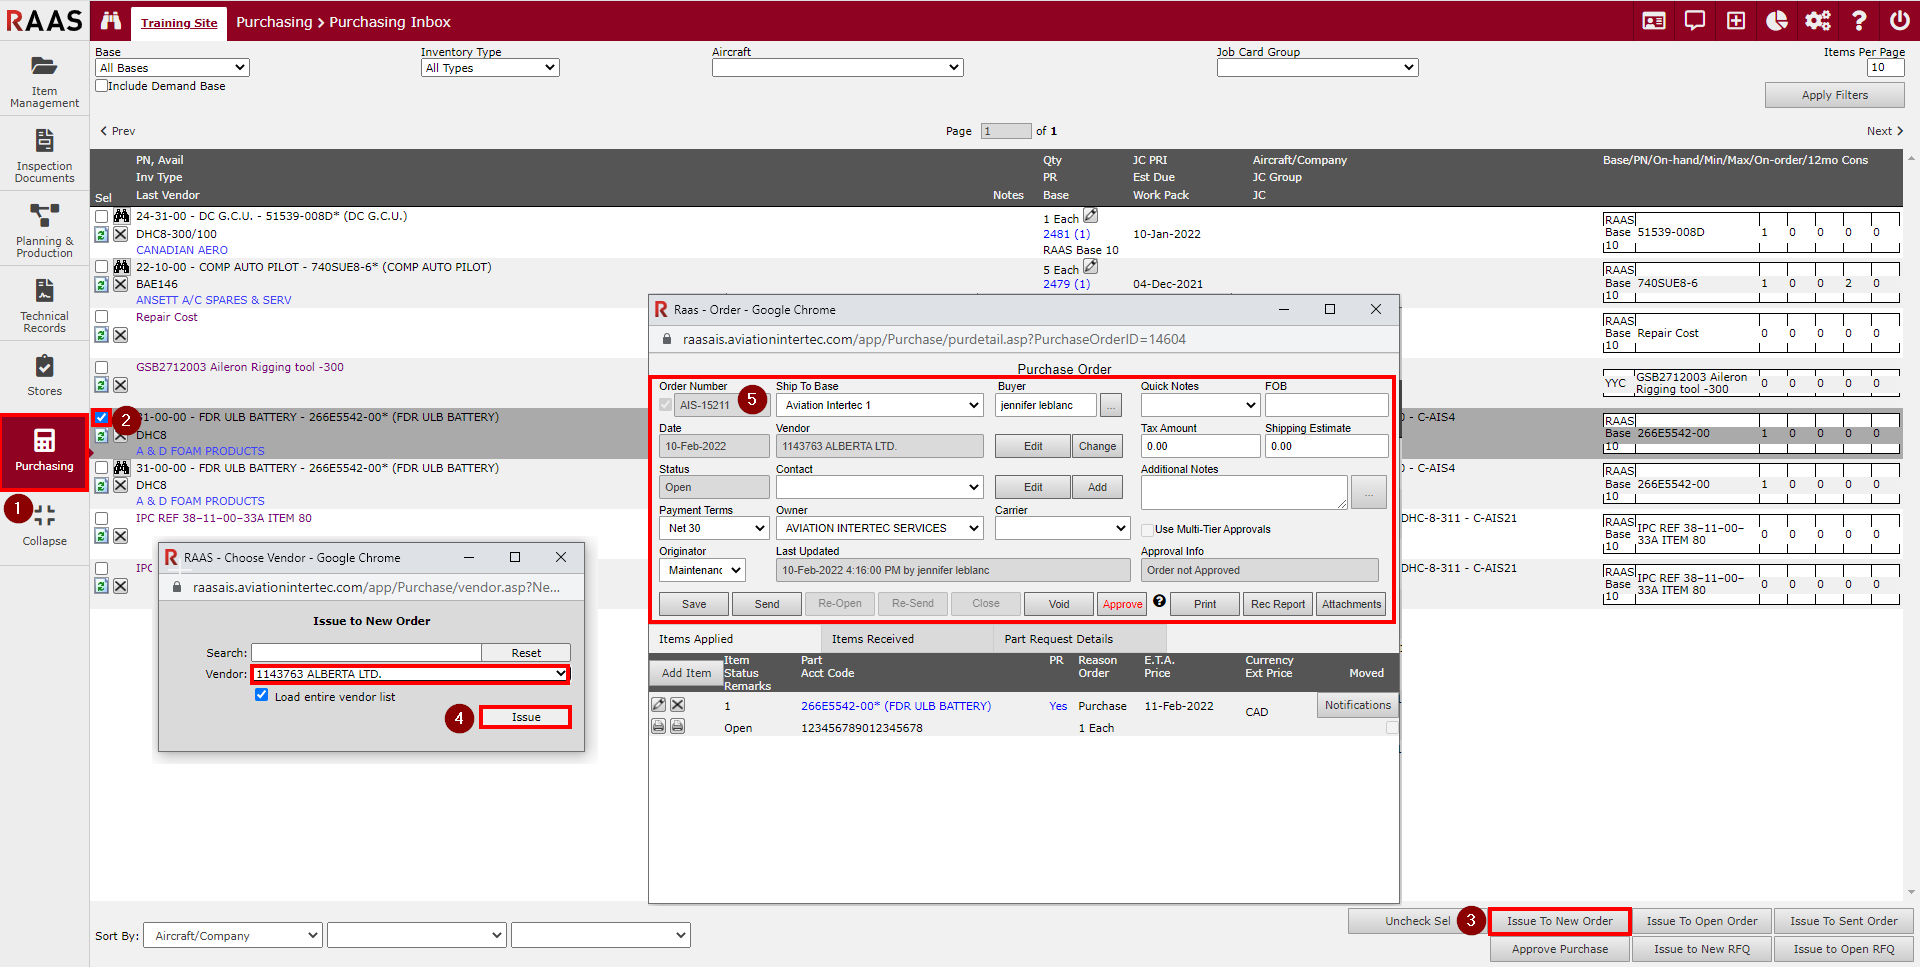Viewport: 1920px width, 967px height.
Task: Expand the Payment Terms Net 30 dropdown
Action: [x=713, y=528]
